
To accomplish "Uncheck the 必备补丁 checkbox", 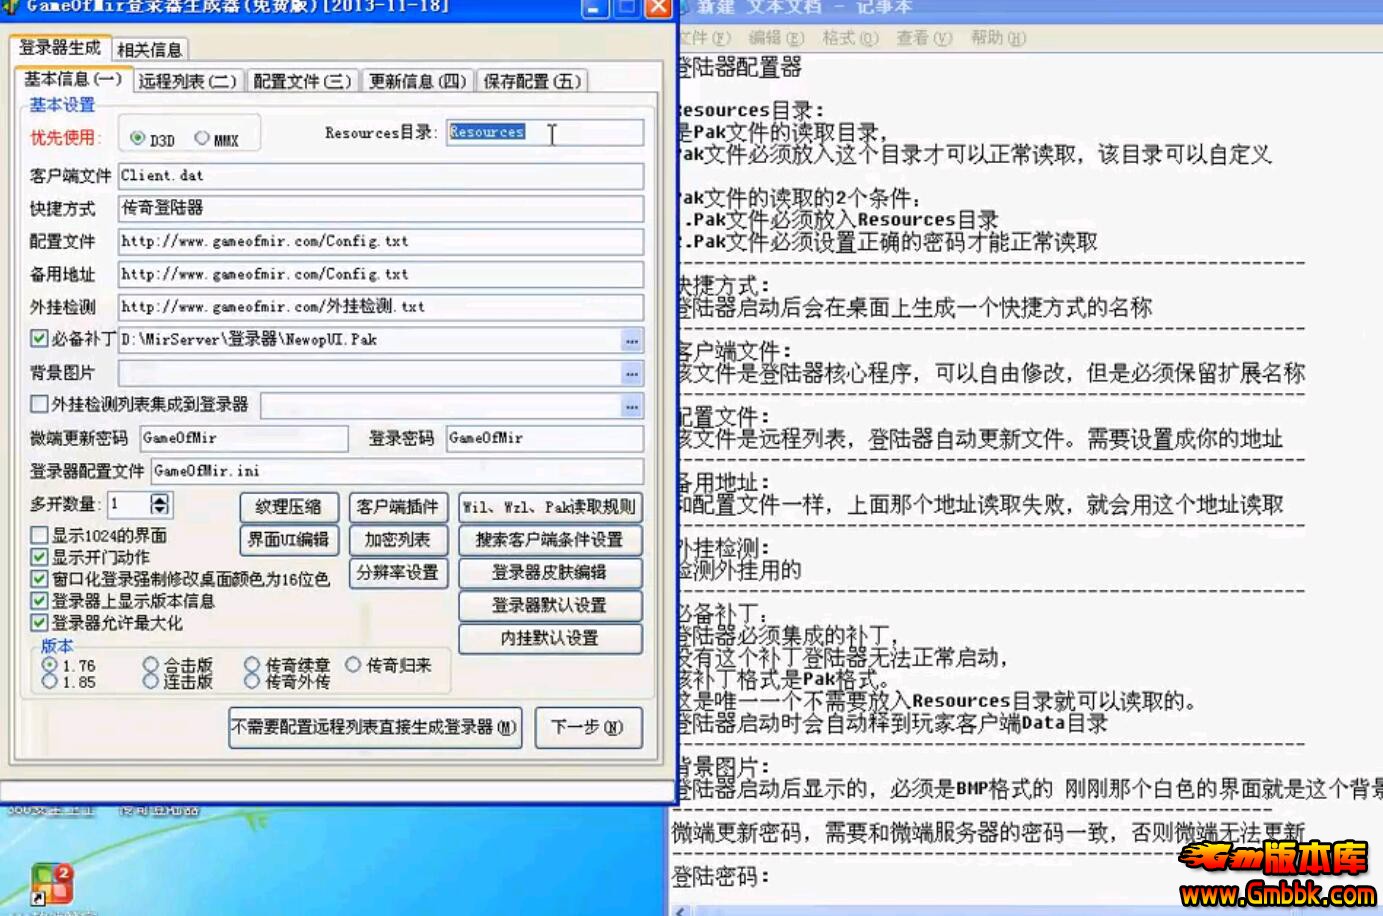I will coord(39,339).
